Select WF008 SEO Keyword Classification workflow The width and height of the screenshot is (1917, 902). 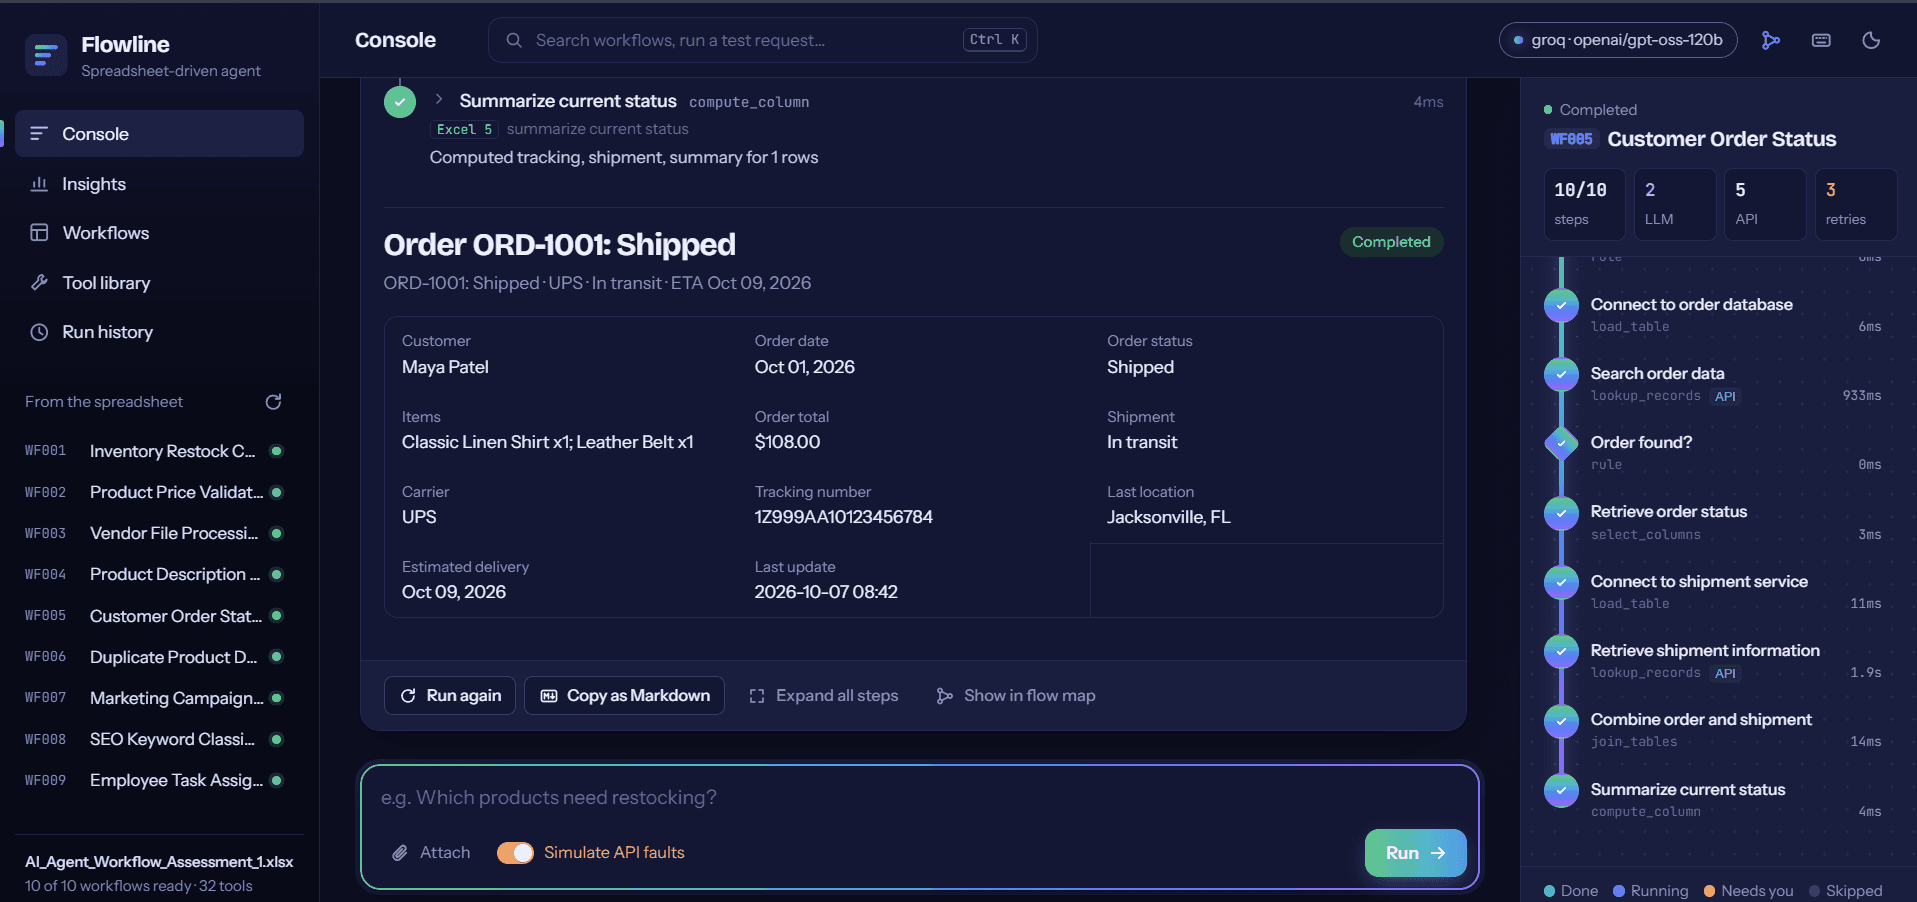154,739
